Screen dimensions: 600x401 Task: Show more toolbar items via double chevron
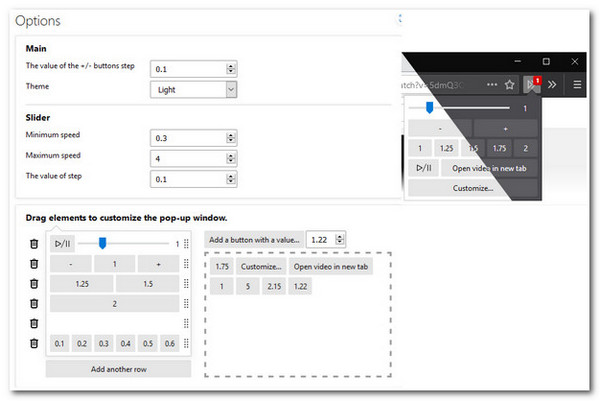(552, 85)
